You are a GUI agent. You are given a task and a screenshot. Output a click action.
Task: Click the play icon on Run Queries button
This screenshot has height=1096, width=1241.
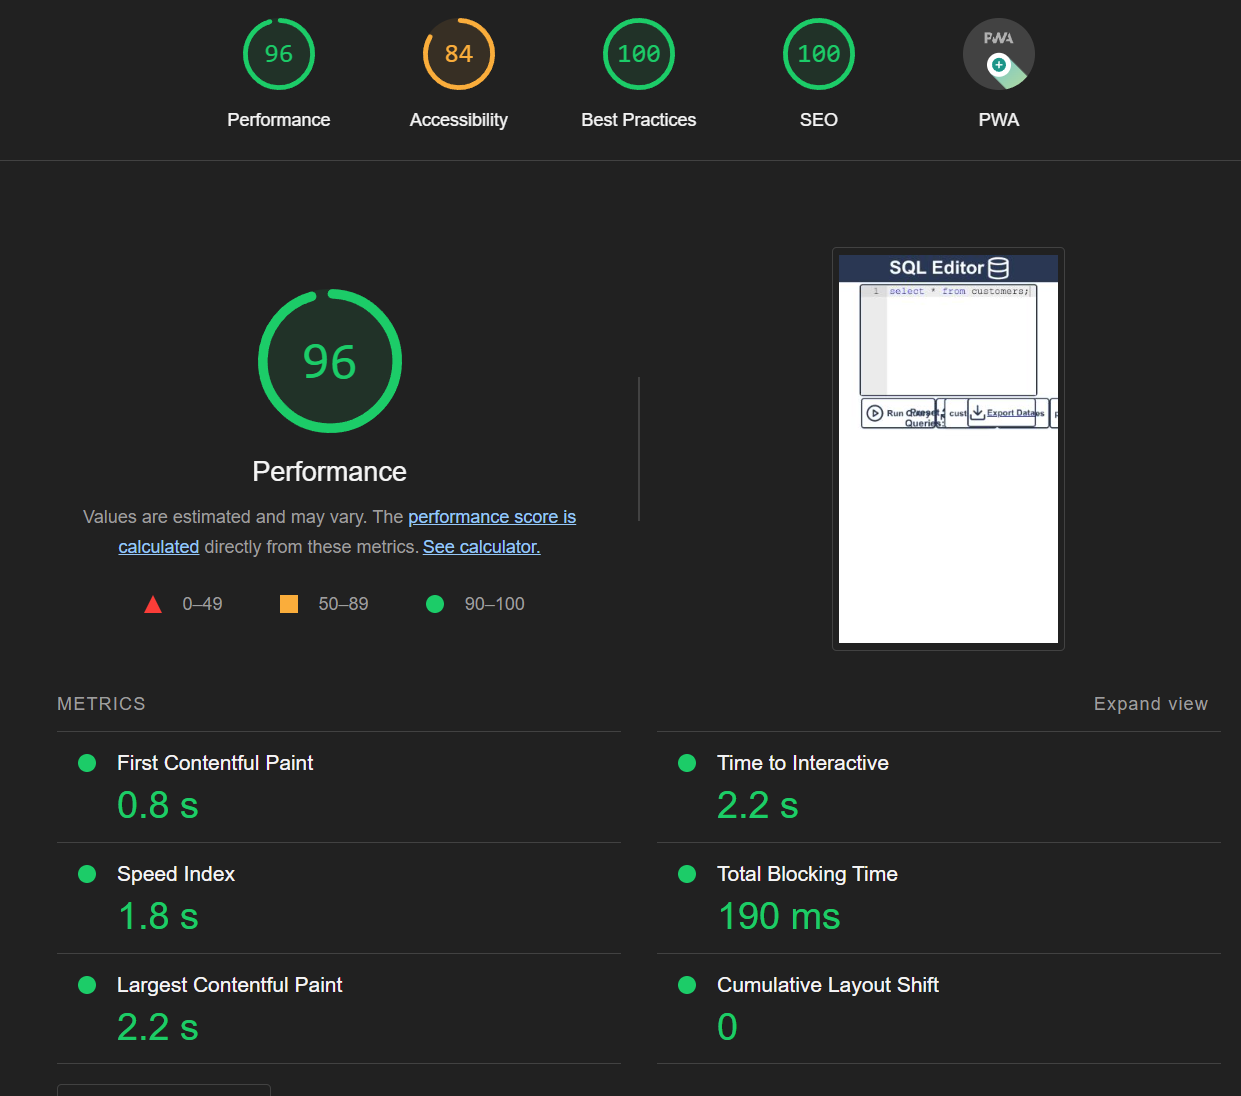(875, 412)
